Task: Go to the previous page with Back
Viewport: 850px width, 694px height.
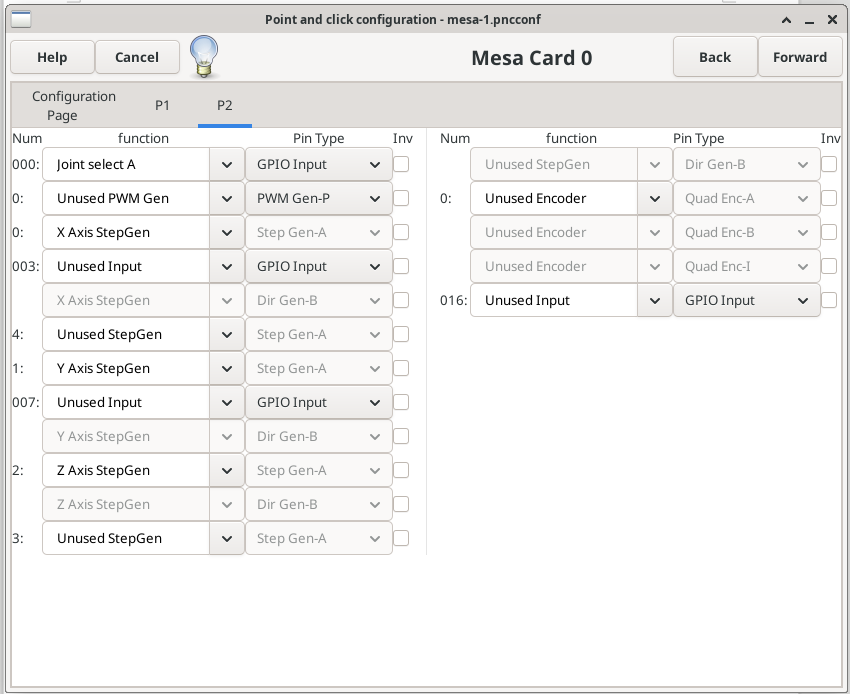Action: 714,57
